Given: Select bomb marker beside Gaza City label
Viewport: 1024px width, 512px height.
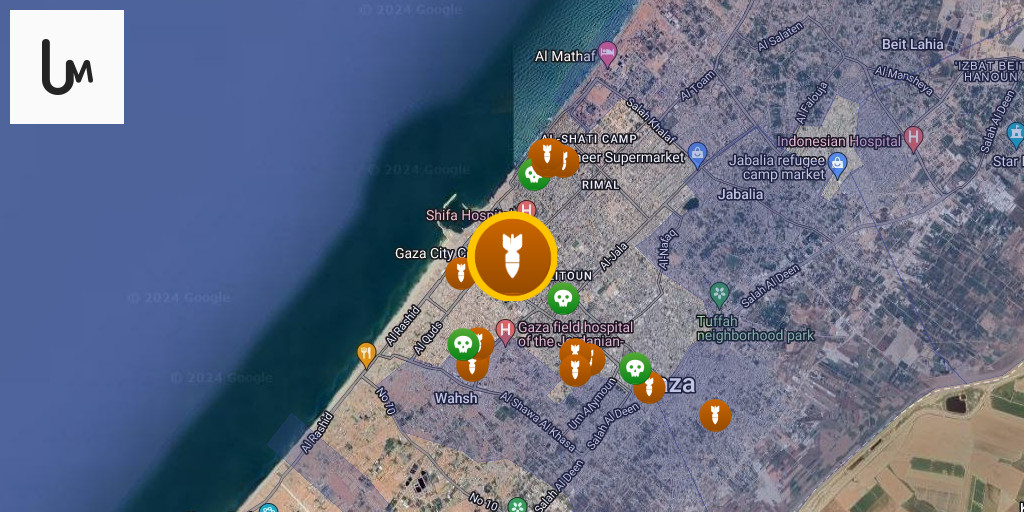Looking at the screenshot, I should [x=458, y=273].
